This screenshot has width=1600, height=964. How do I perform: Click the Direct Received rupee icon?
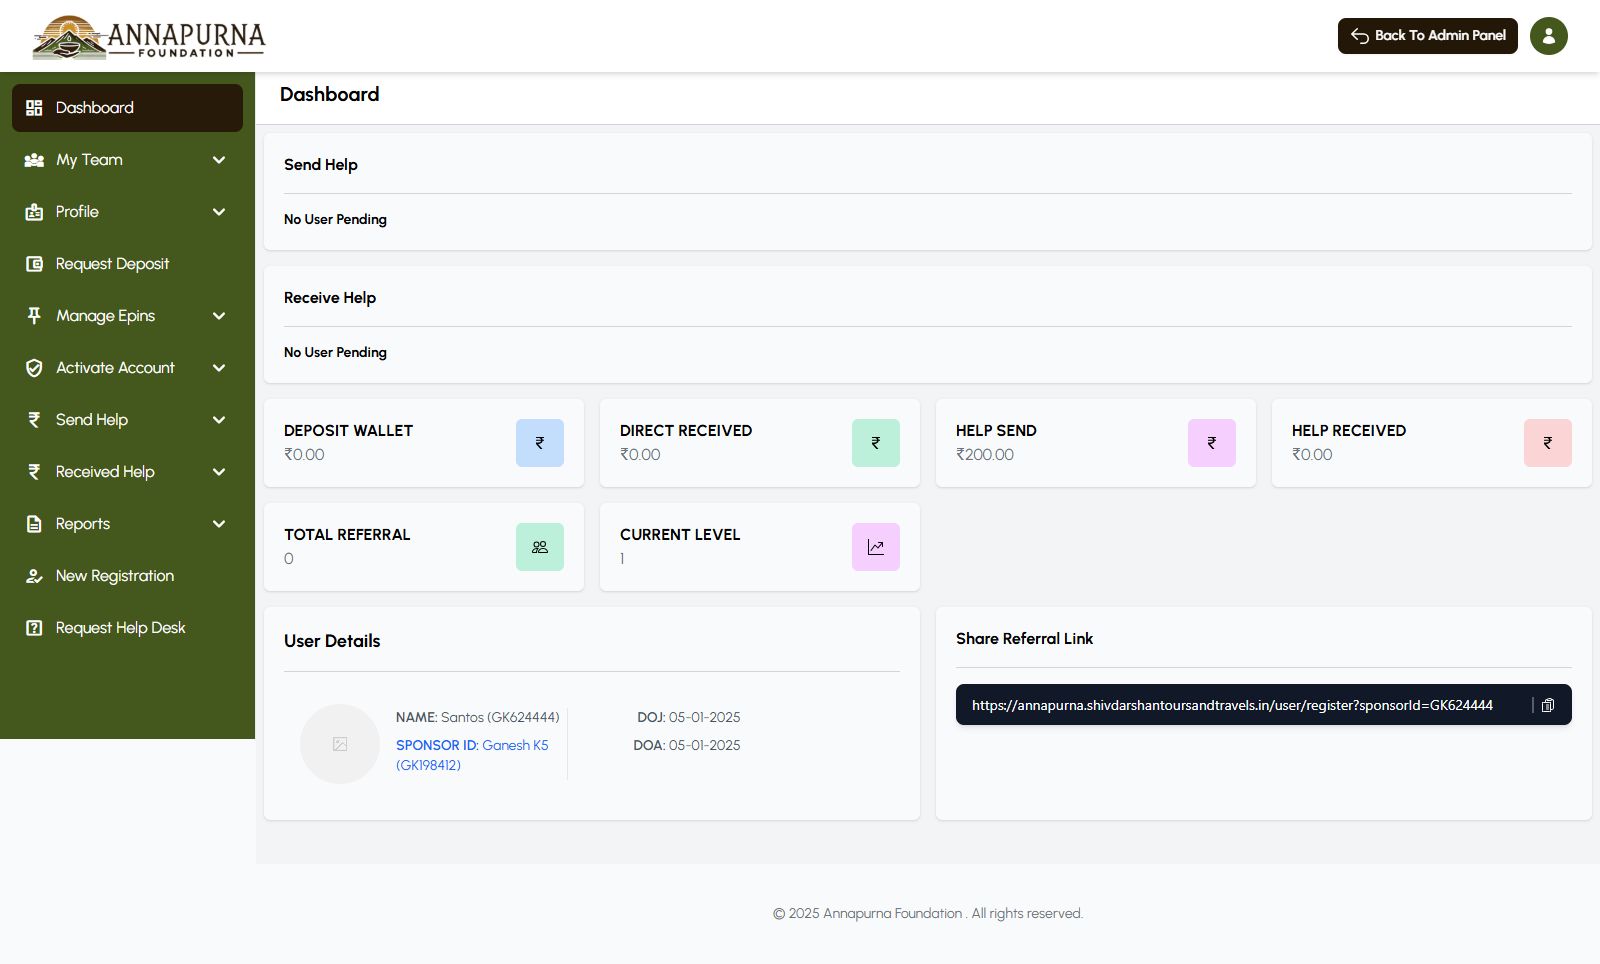876,443
